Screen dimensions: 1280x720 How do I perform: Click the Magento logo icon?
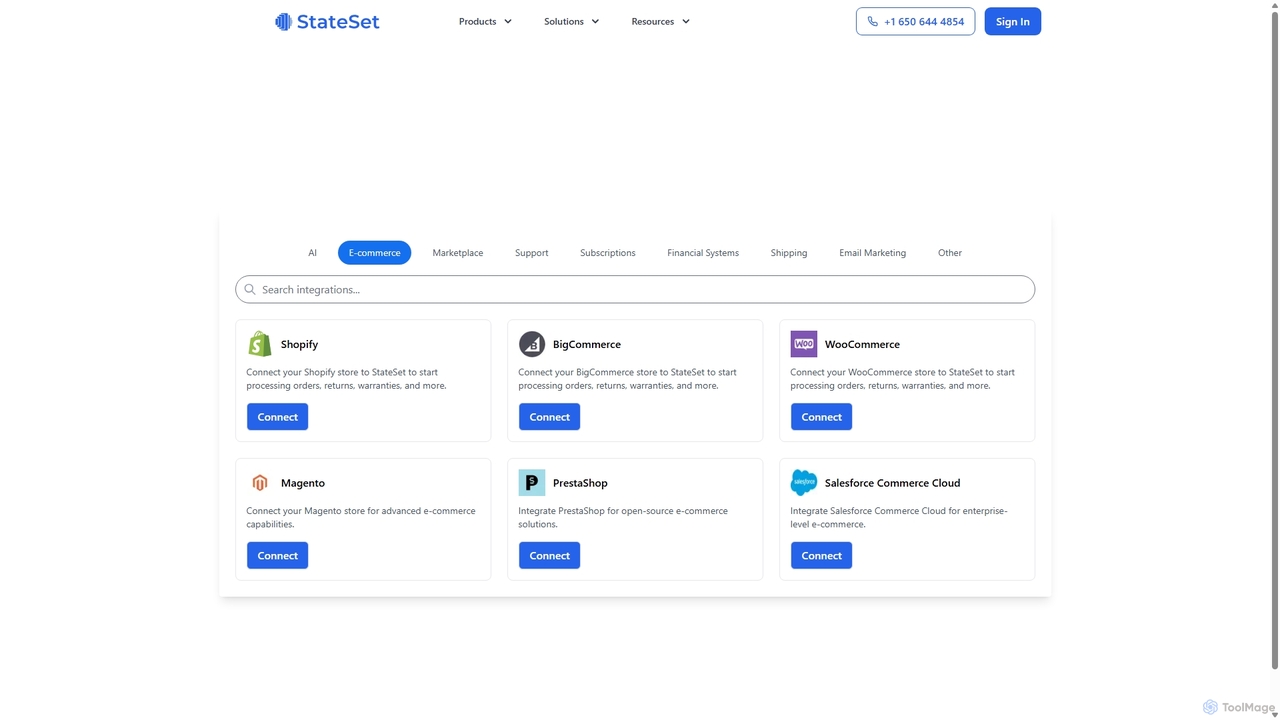coord(260,483)
